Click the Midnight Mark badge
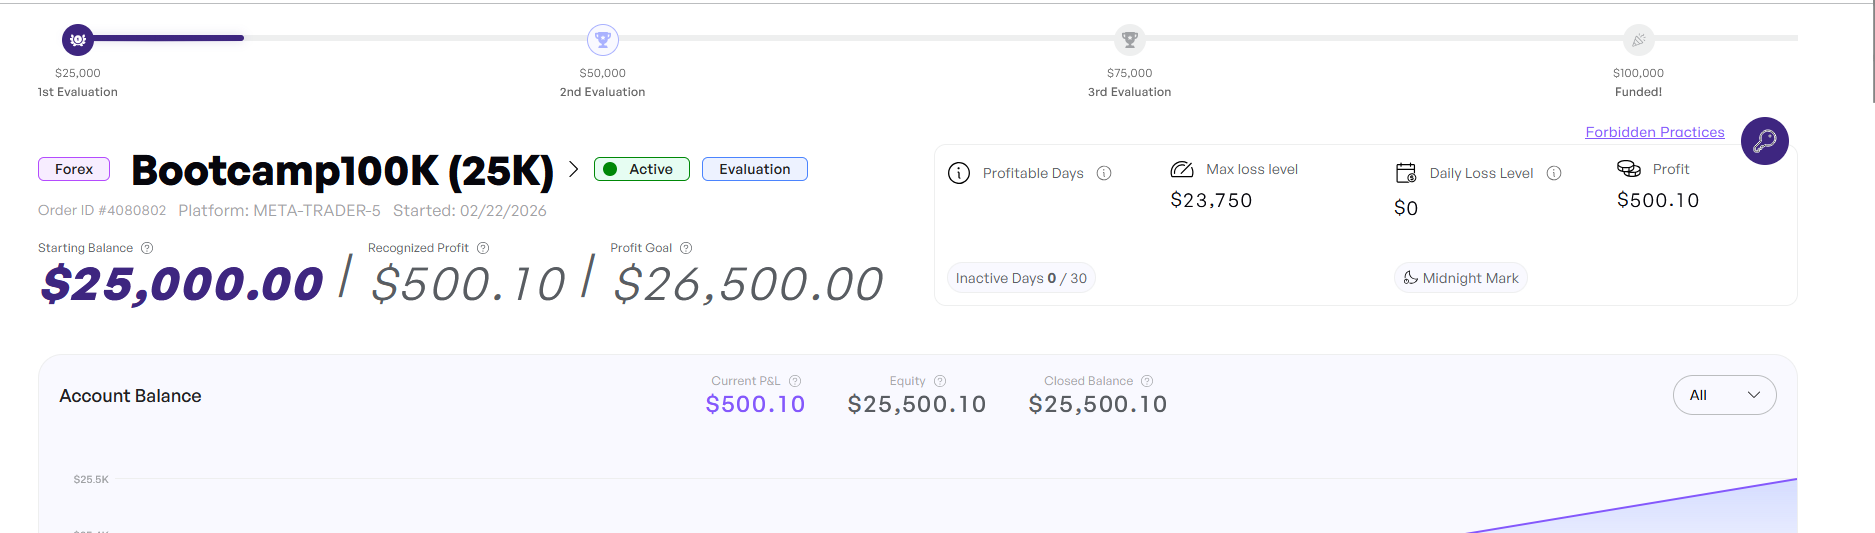Viewport: 1875px width, 533px height. tap(1460, 278)
